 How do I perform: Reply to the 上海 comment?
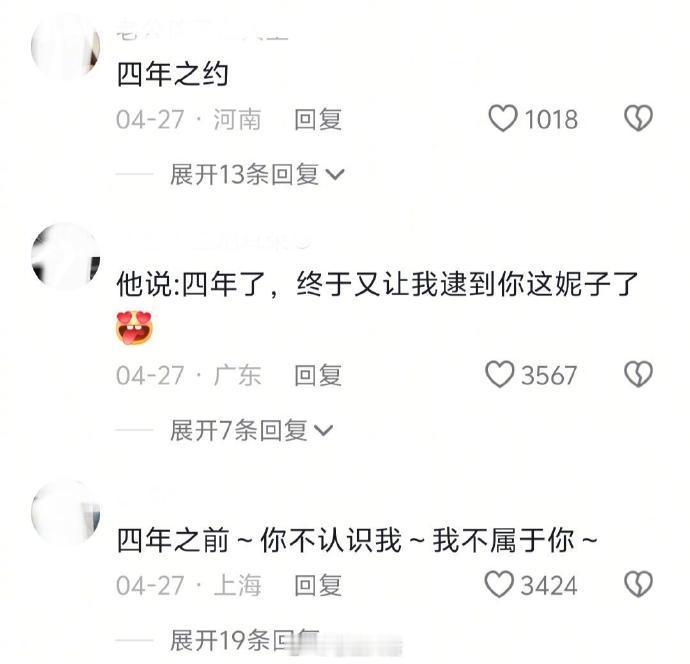click(x=318, y=585)
